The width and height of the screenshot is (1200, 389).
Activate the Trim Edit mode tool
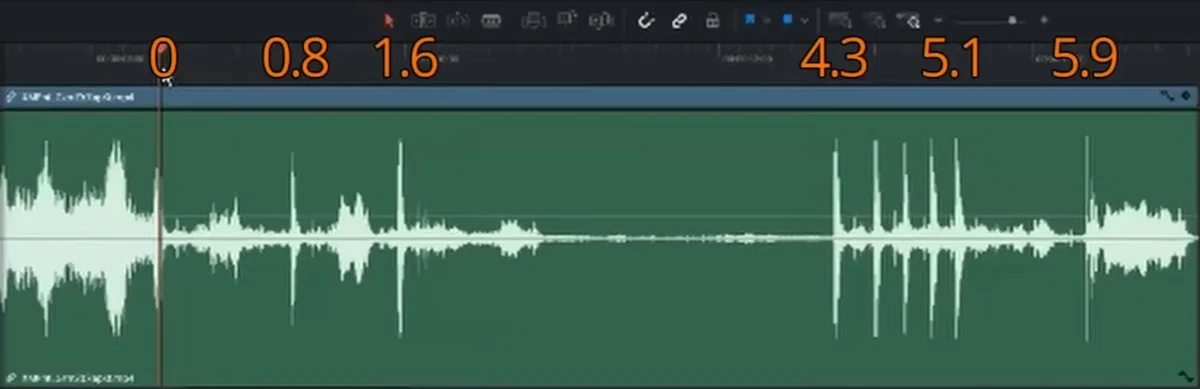coord(424,19)
